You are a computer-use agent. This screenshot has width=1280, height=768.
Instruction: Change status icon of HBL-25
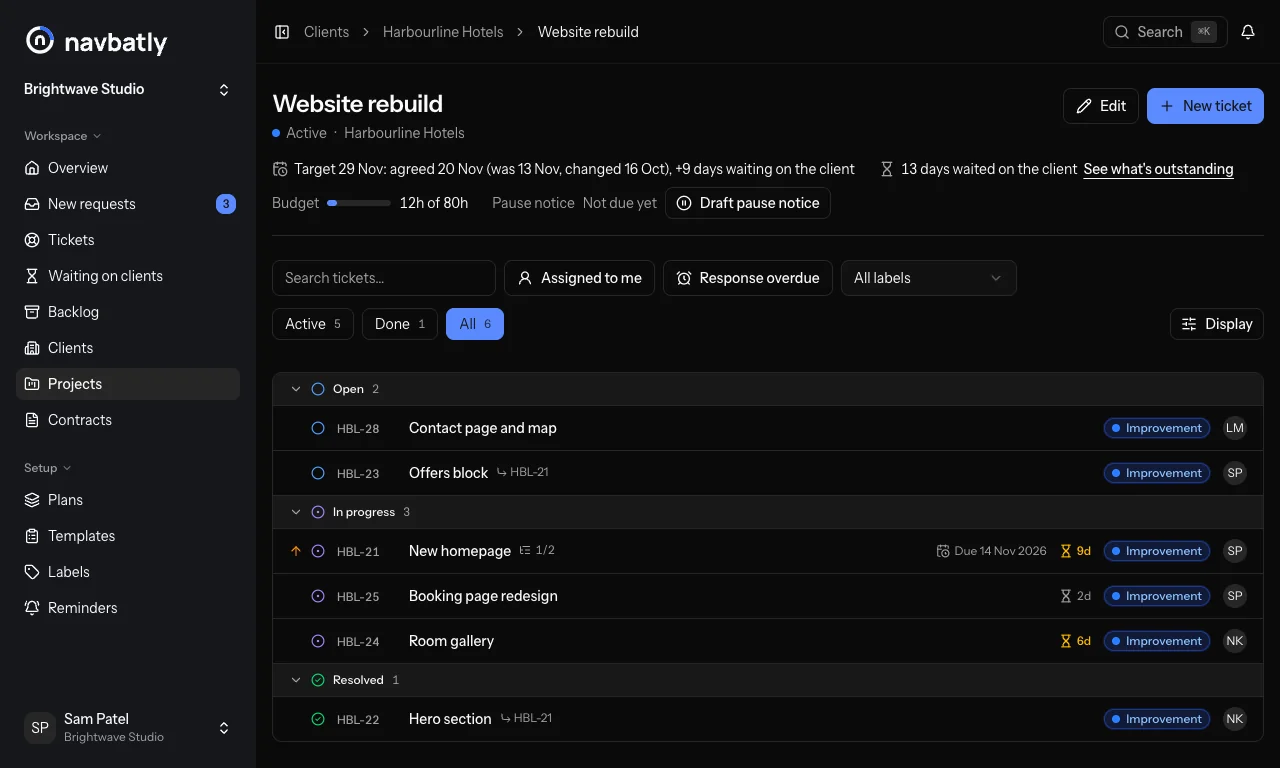pos(318,596)
